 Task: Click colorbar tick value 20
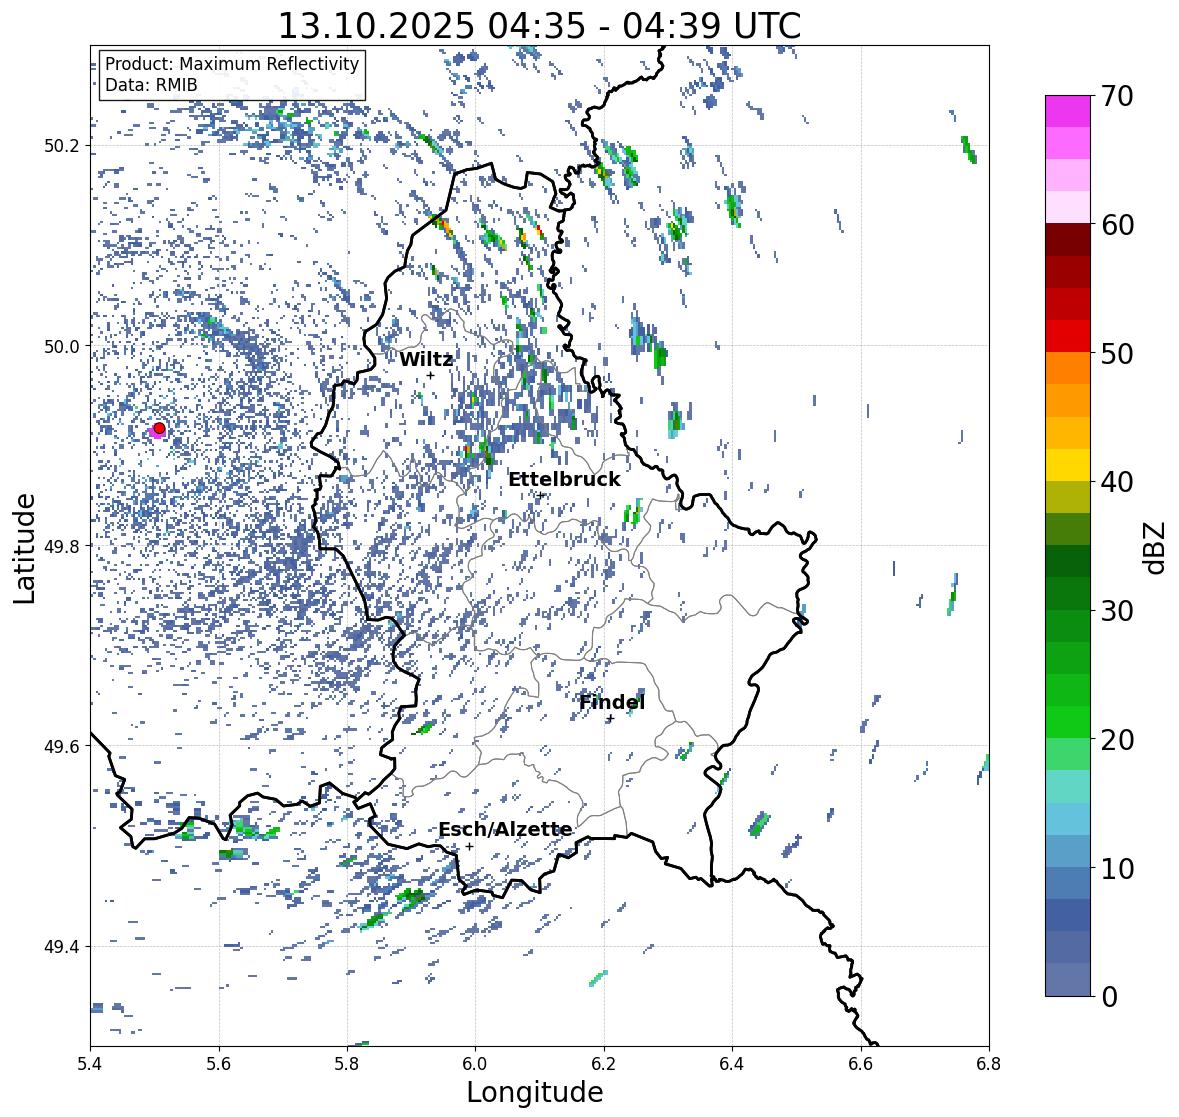click(x=1117, y=740)
